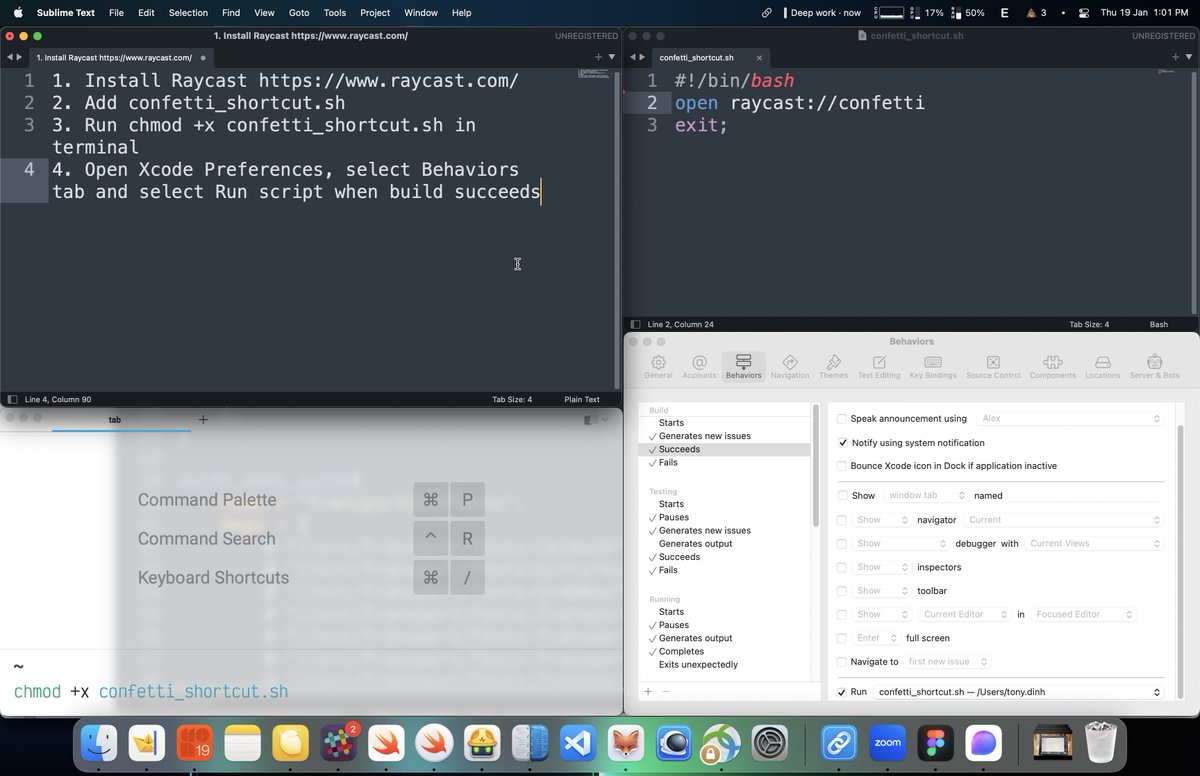Open Finder from the Dock
The height and width of the screenshot is (776, 1200).
99,745
